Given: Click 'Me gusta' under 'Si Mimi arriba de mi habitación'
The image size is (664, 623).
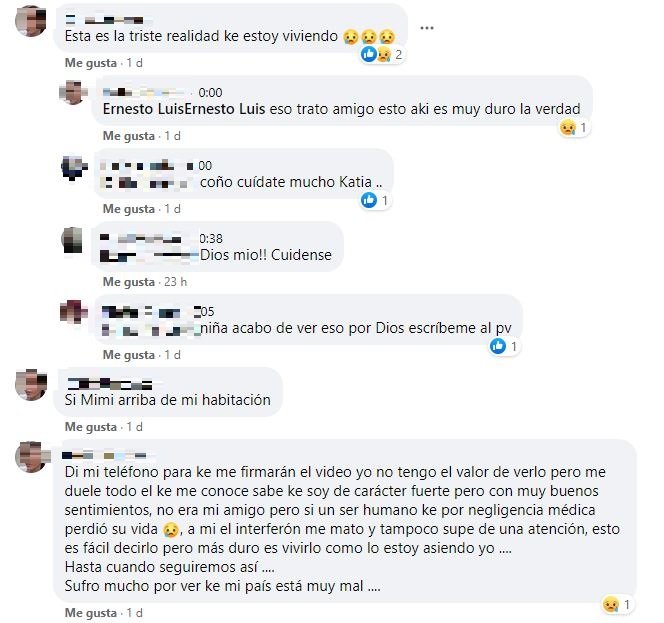Looking at the screenshot, I should point(91,427).
